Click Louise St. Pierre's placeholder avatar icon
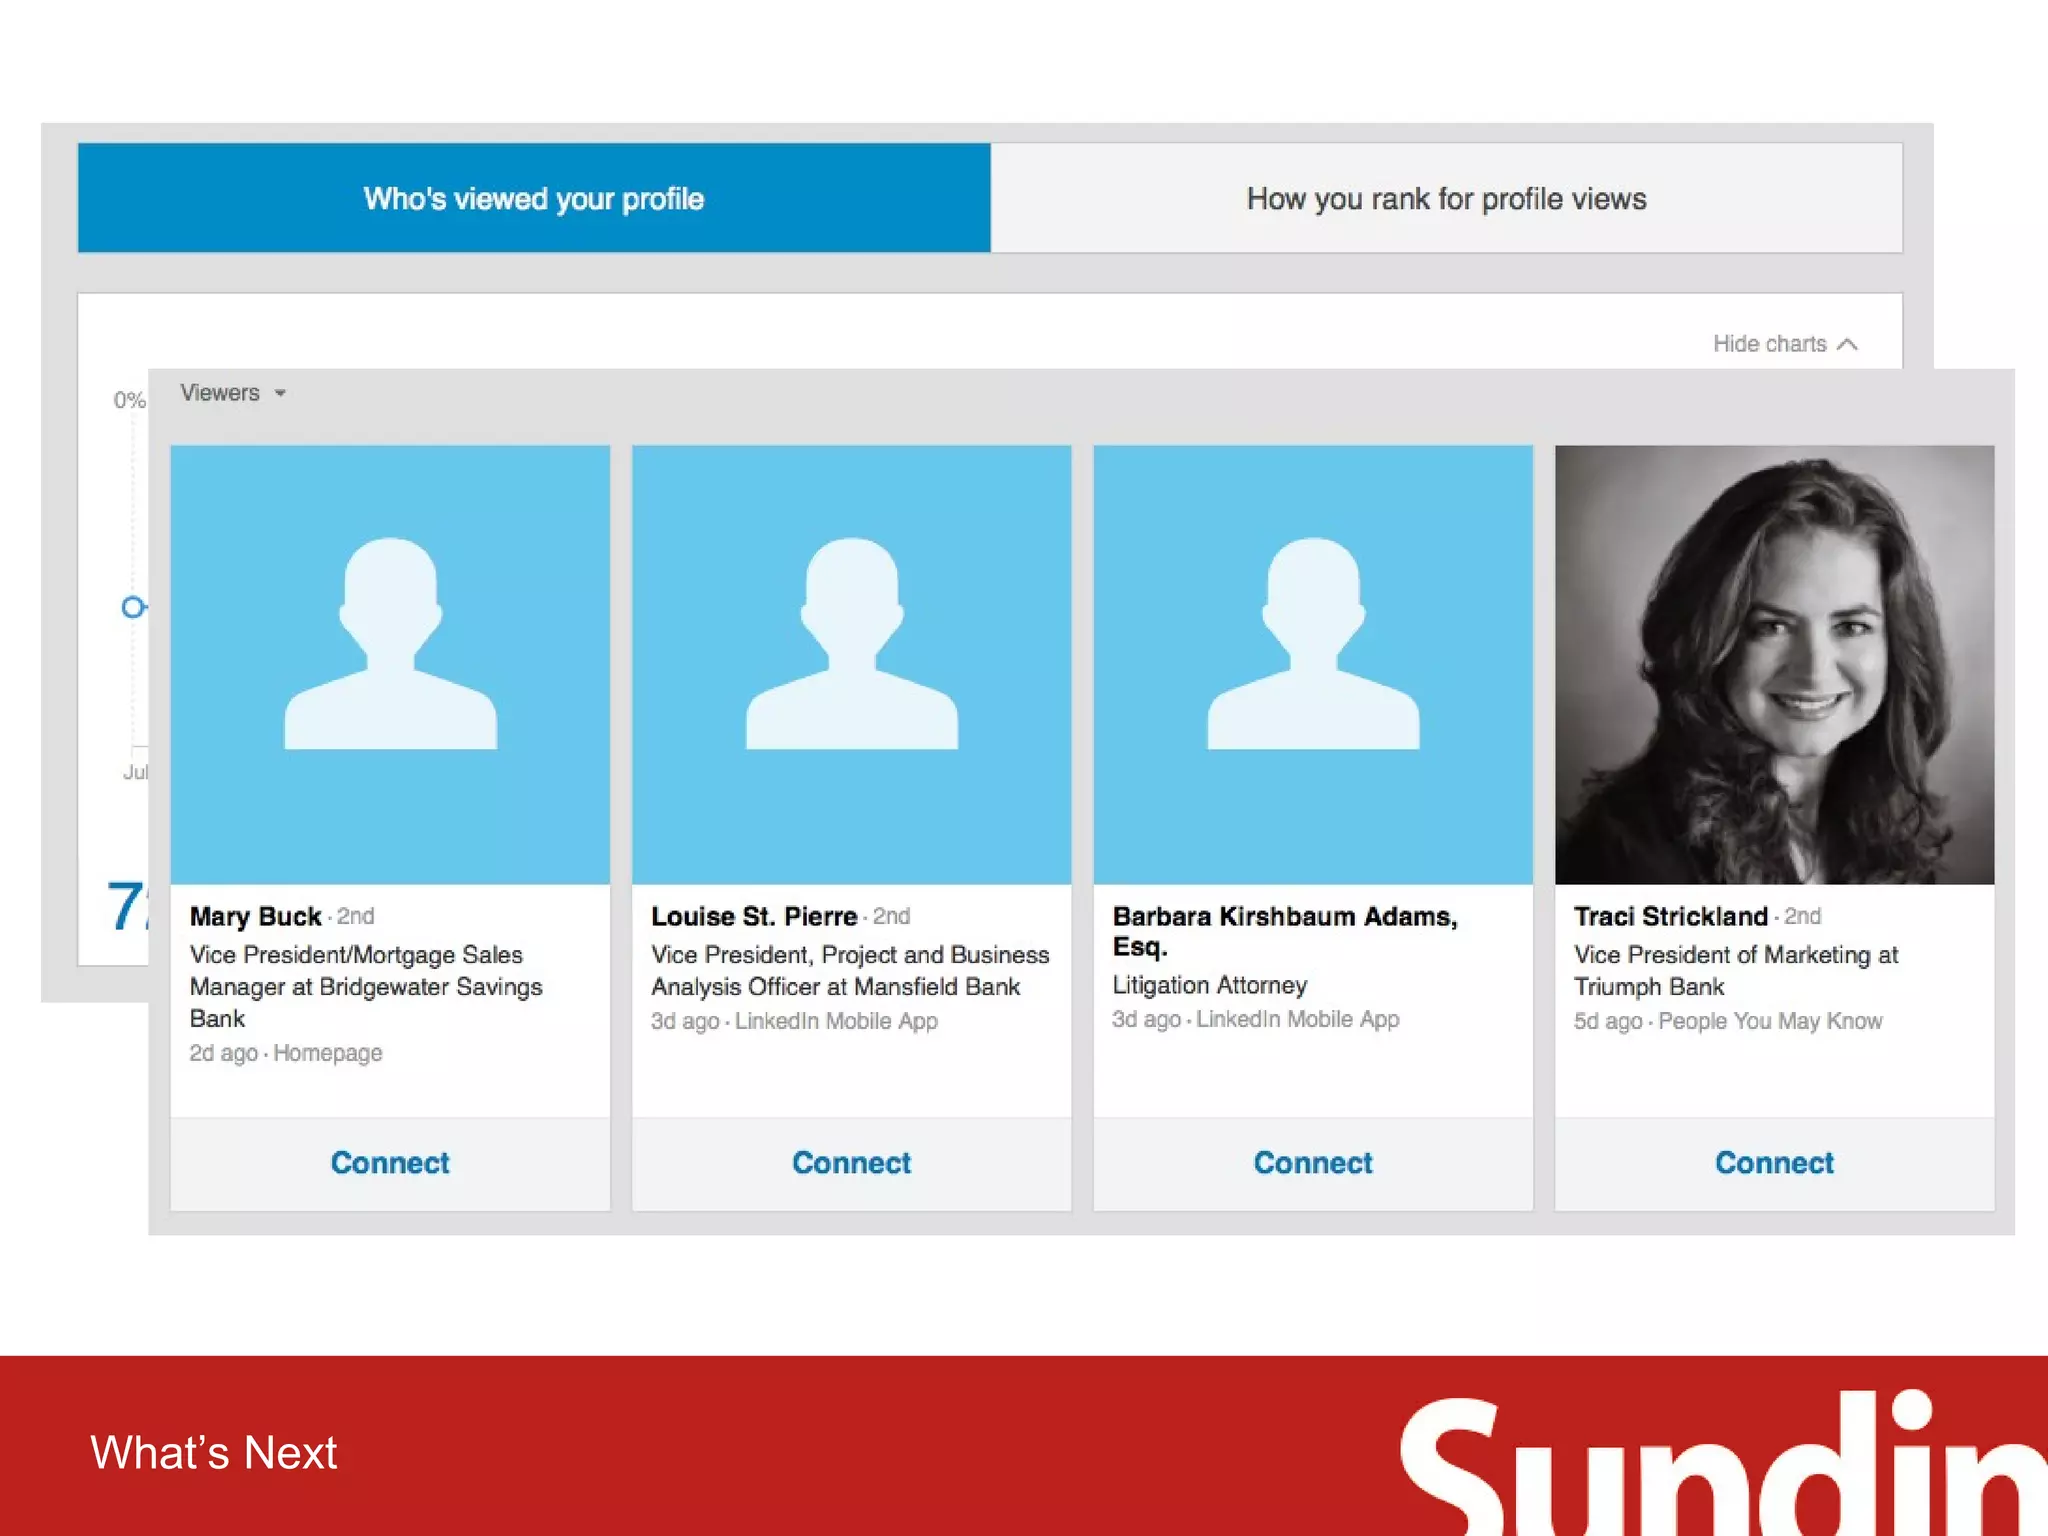This screenshot has width=2048, height=1536. coord(851,645)
